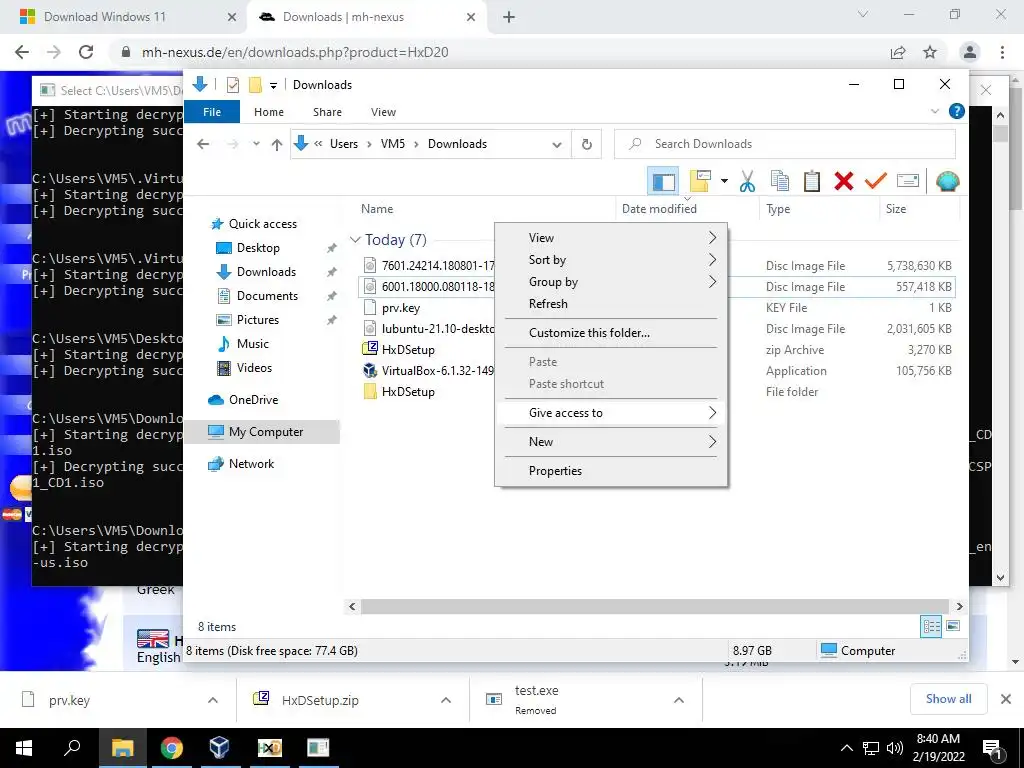Screen dimensions: 1024x768
Task: Select Customize this folder...
Action: click(611, 333)
